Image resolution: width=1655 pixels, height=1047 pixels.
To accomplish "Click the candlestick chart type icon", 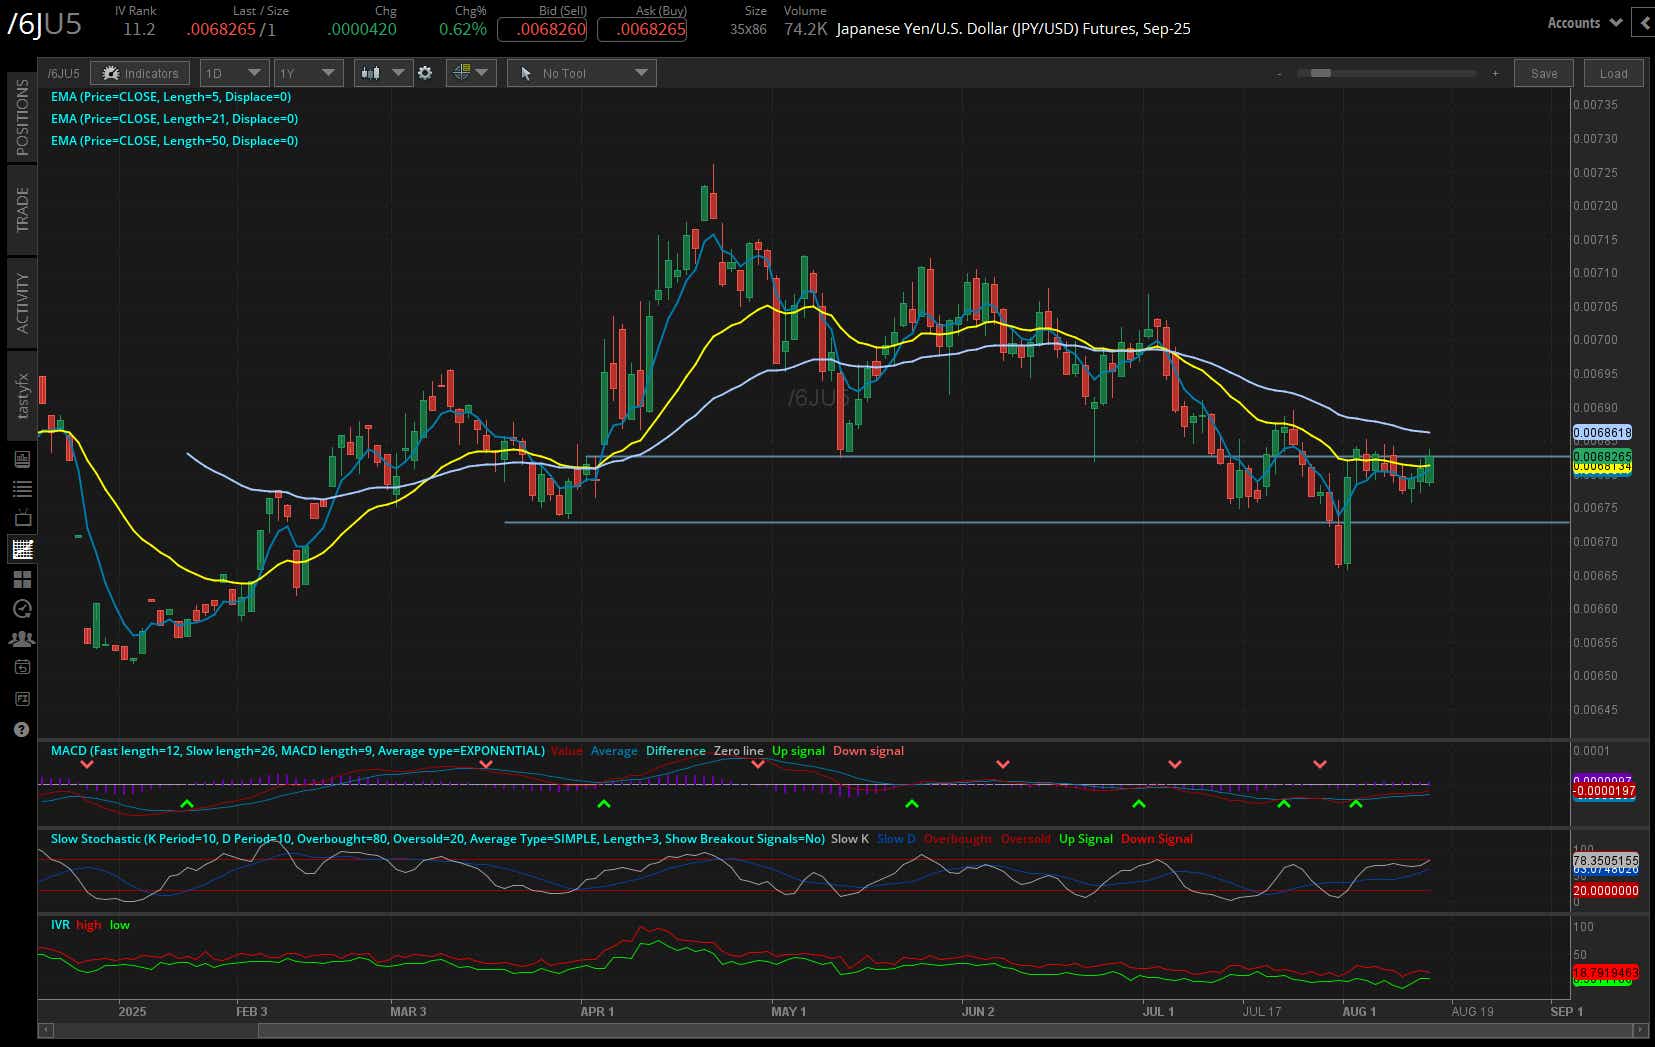I will coord(372,72).
